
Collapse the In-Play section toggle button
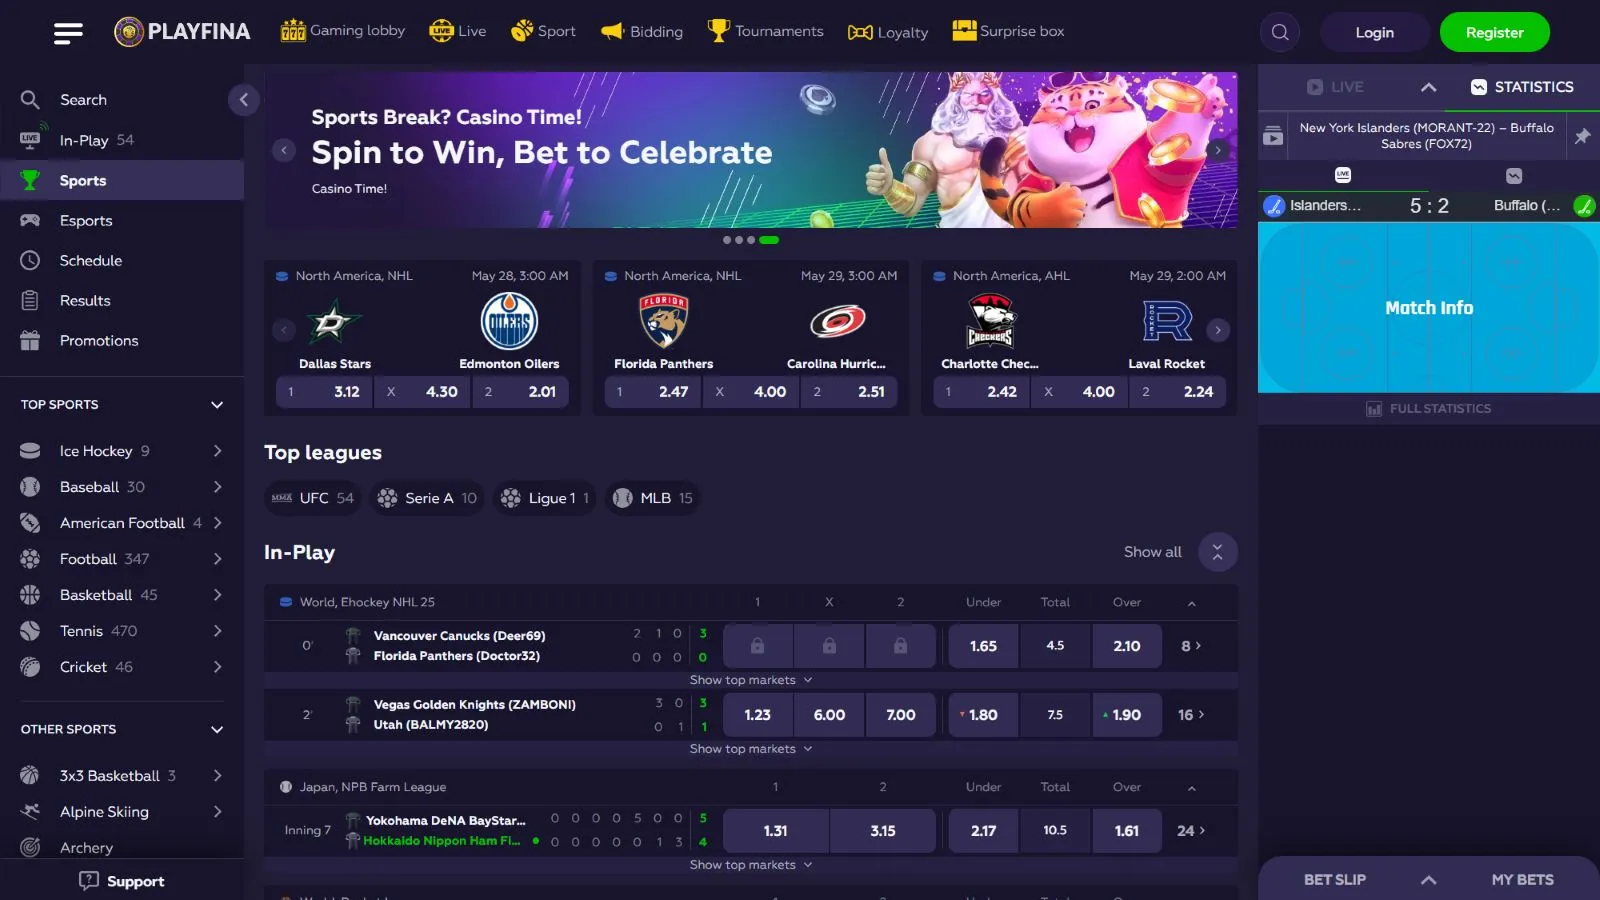pos(1217,552)
